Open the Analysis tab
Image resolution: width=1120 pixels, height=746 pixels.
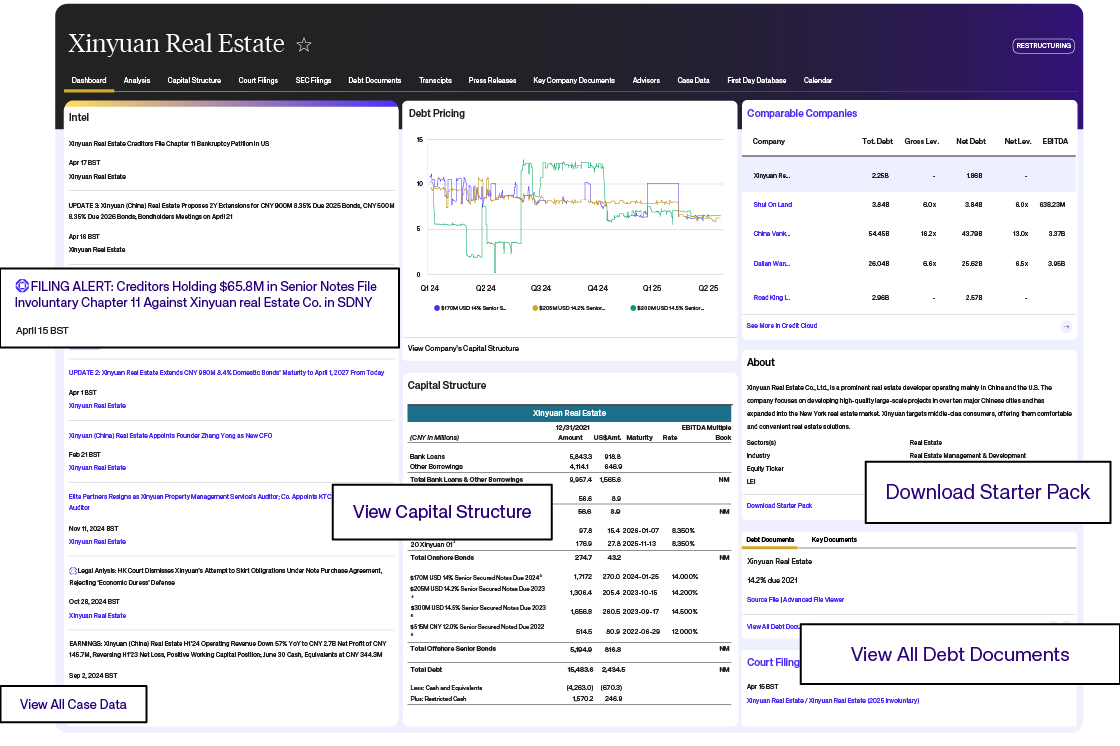pyautogui.click(x=137, y=80)
